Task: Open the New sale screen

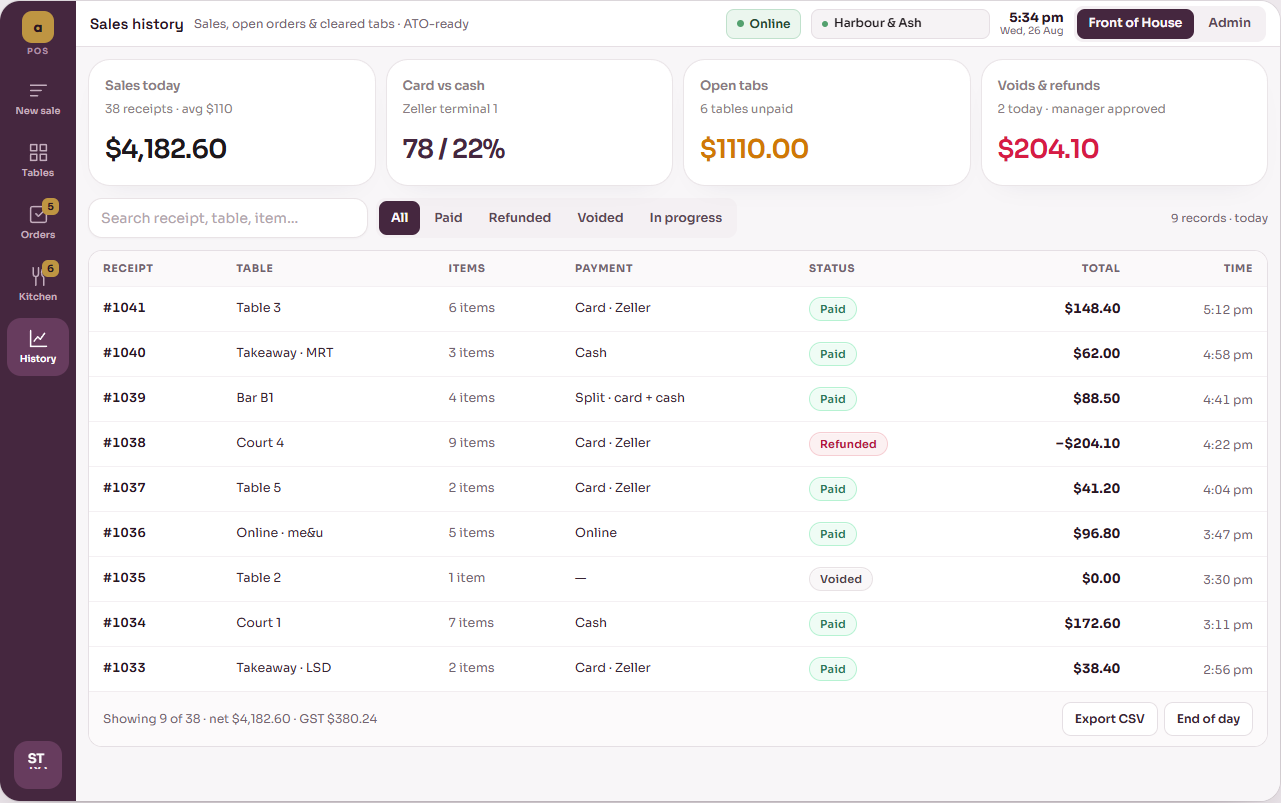Action: [x=38, y=98]
